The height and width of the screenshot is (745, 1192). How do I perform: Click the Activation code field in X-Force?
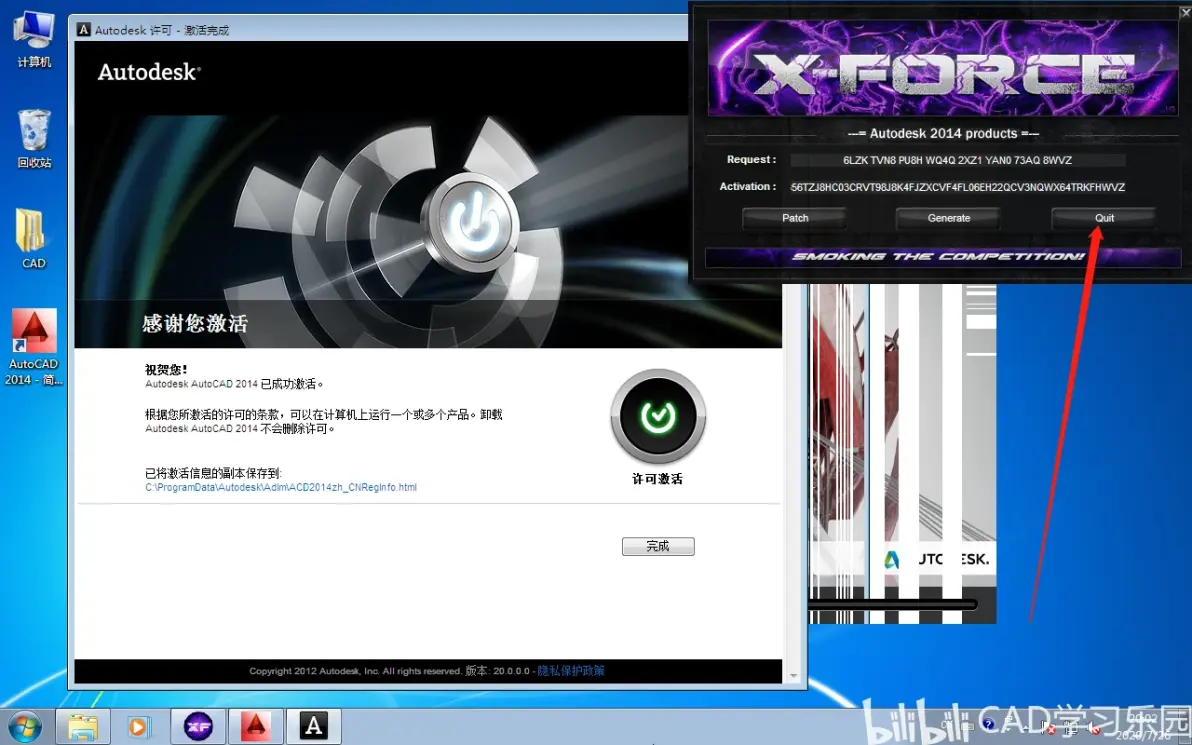tap(957, 187)
